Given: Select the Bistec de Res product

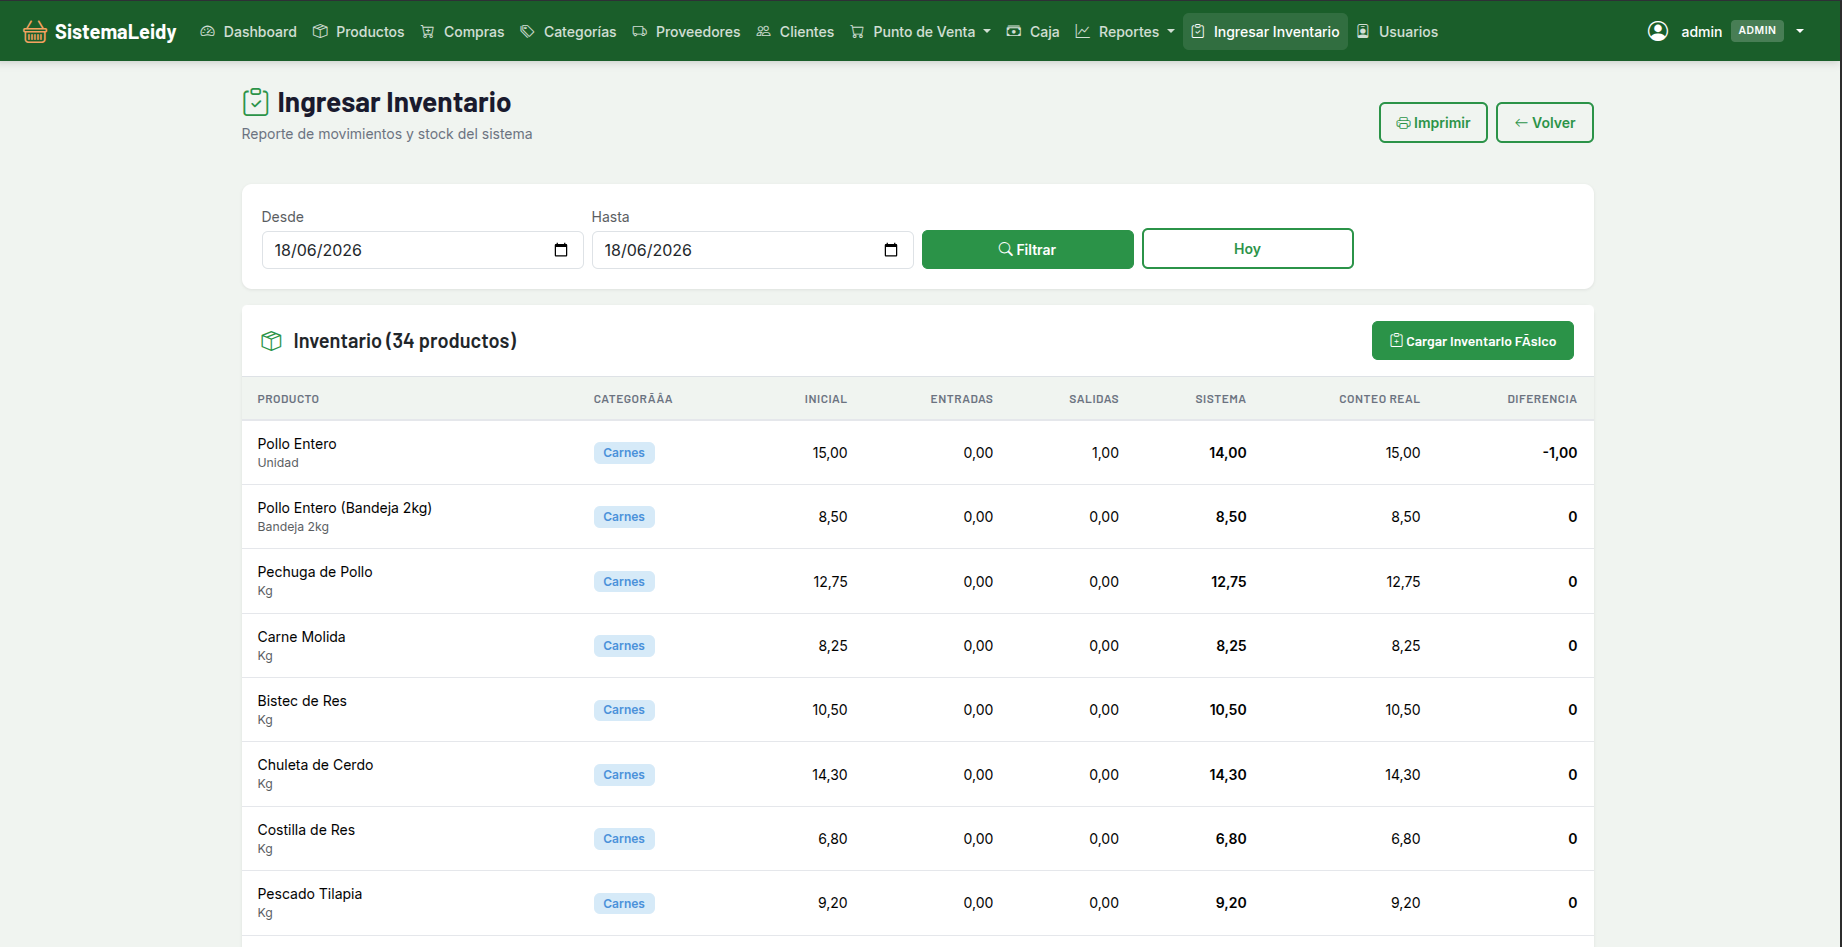Looking at the screenshot, I should 302,701.
